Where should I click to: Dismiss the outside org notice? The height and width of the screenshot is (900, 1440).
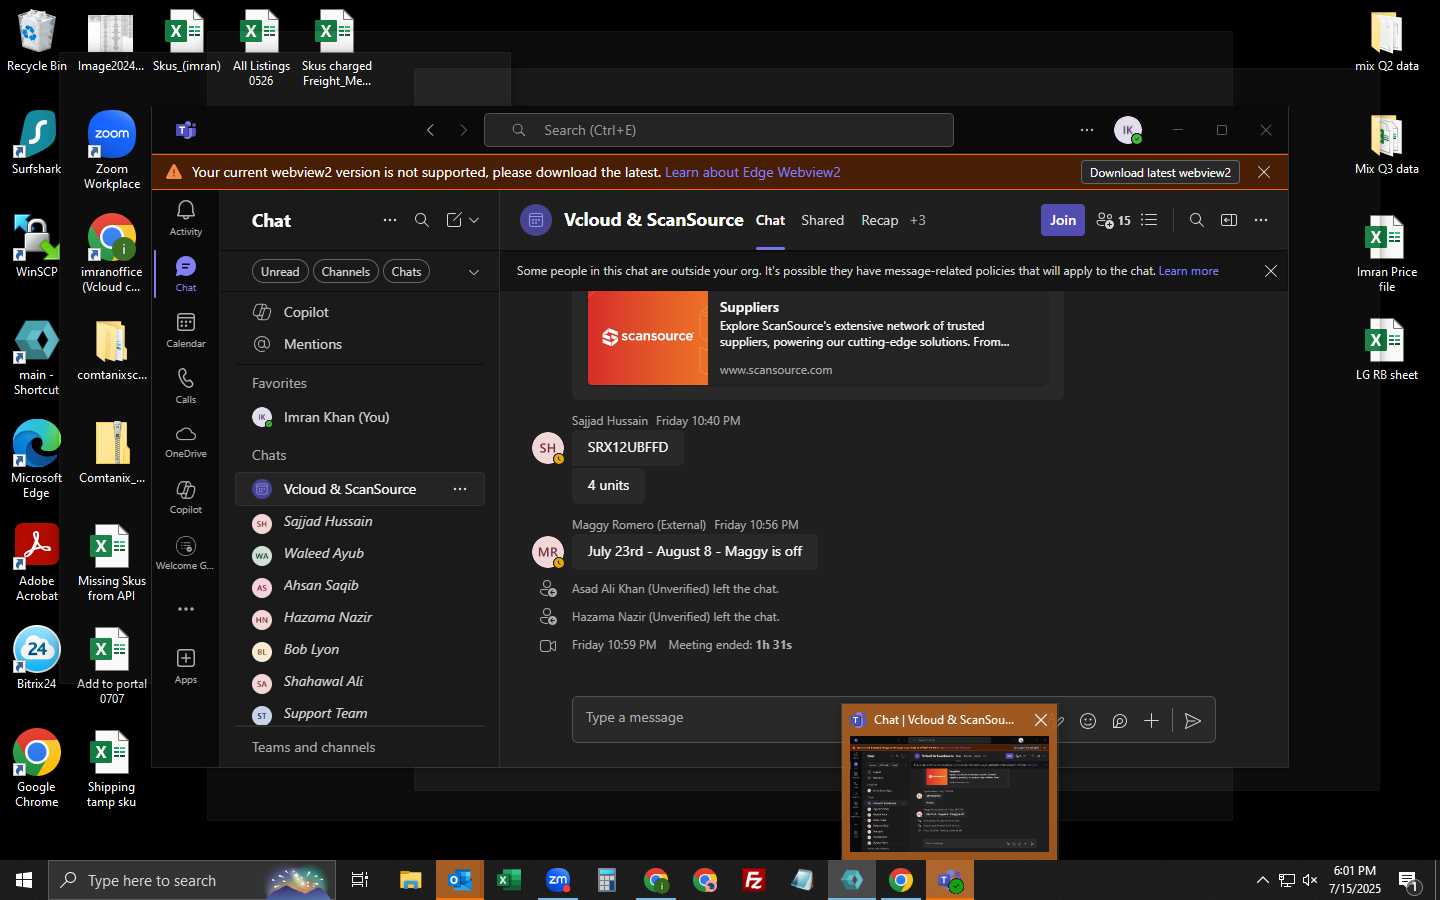click(x=1271, y=271)
